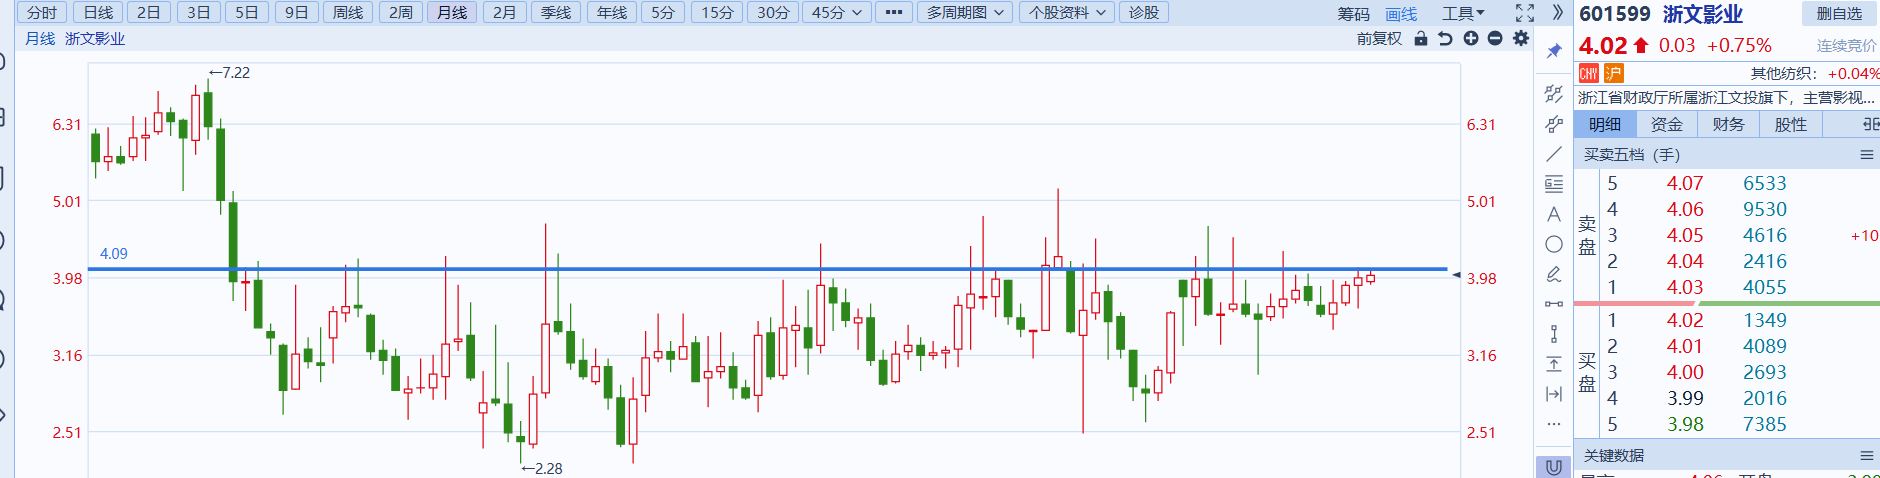The width and height of the screenshot is (1880, 478).
Task: Pin the drawing toolbar with pushpin icon
Action: tap(1553, 51)
